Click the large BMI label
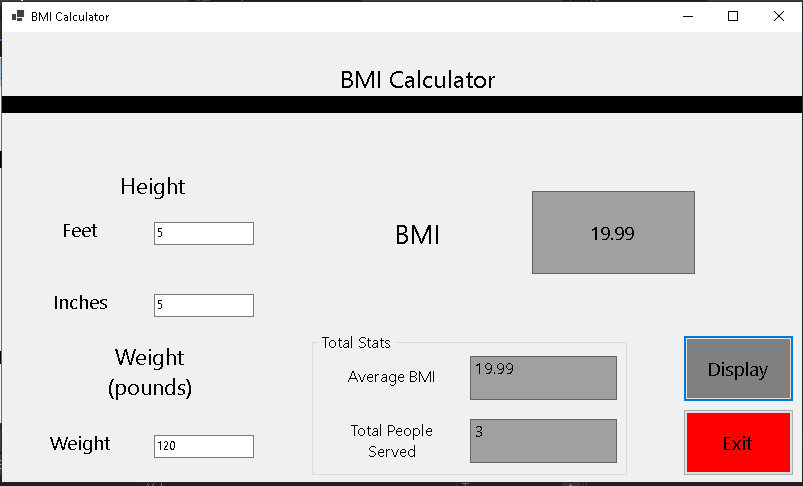 pos(417,235)
